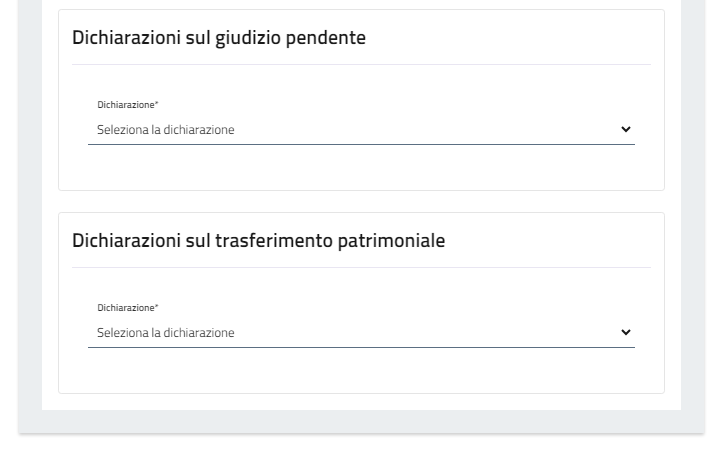Click chevron arrow in trasferimento patrimoniale dropdown
Screen dimensions: 723x452
point(626,332)
